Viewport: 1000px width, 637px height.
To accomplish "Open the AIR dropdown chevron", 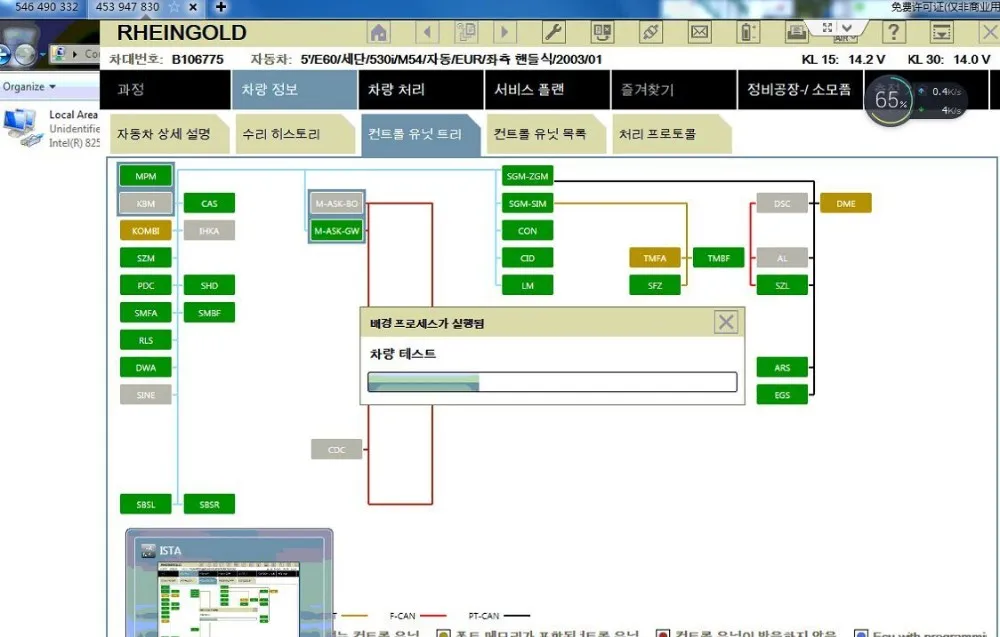I will (846, 27).
